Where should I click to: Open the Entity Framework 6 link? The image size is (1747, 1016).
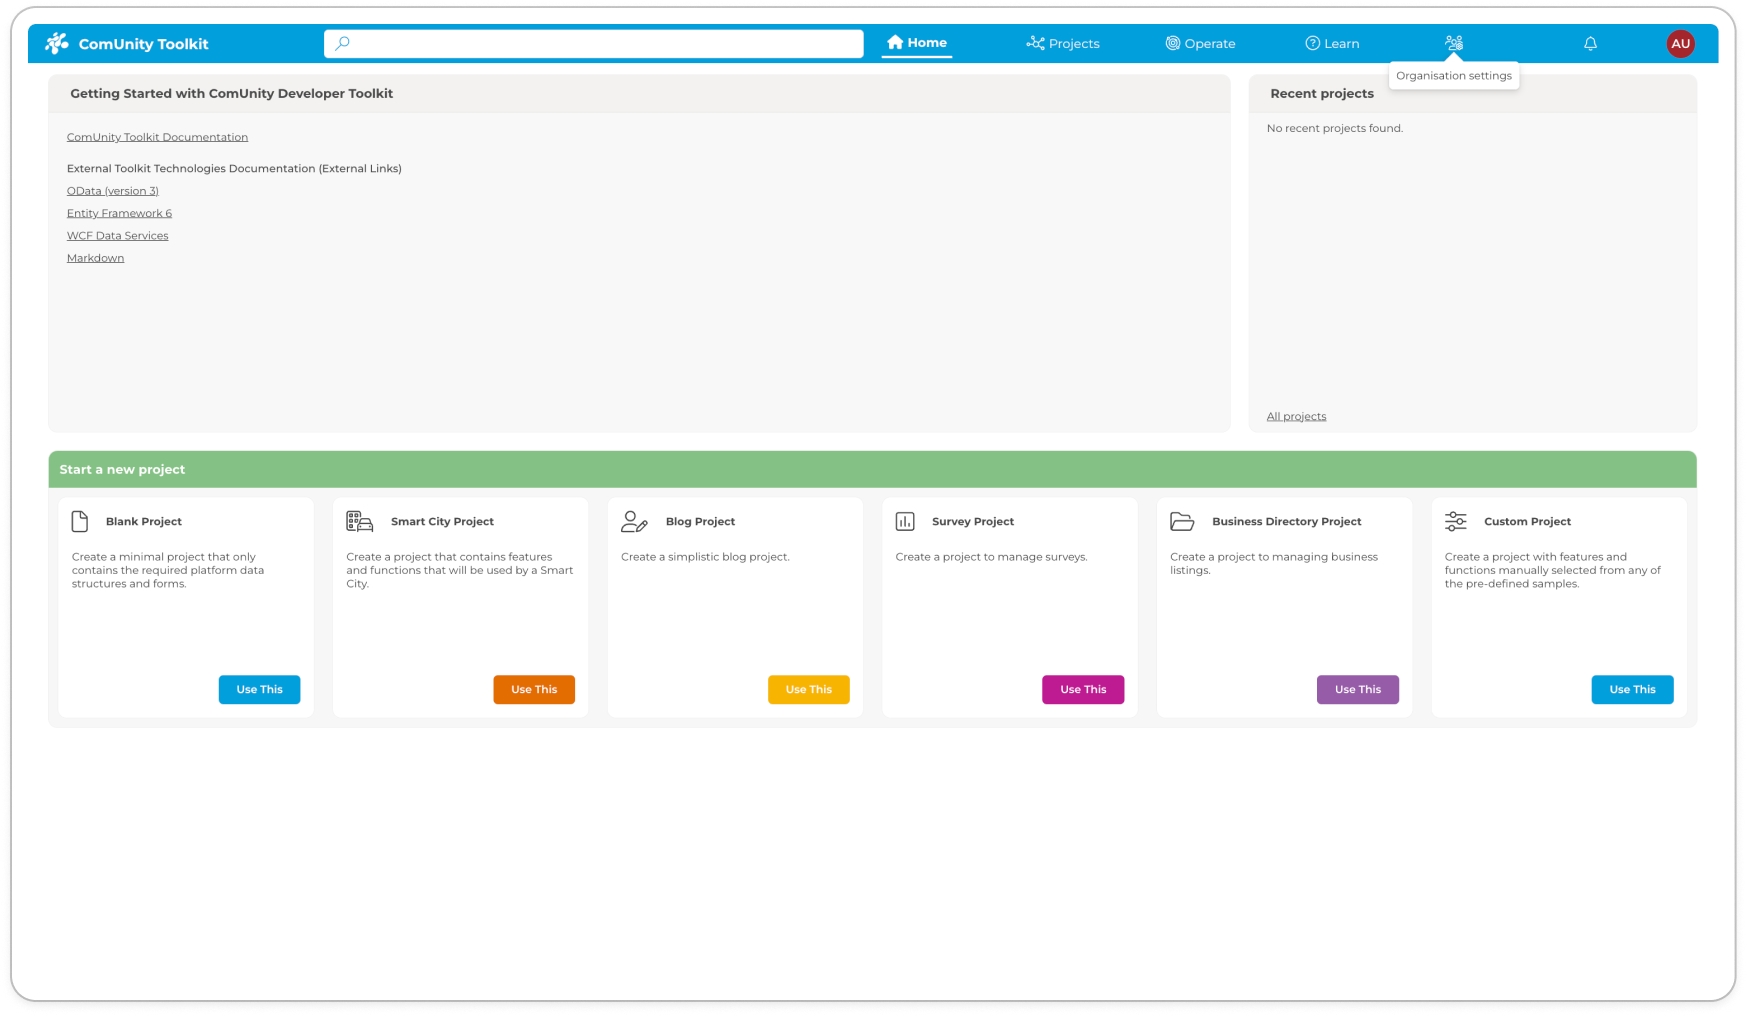coord(119,213)
